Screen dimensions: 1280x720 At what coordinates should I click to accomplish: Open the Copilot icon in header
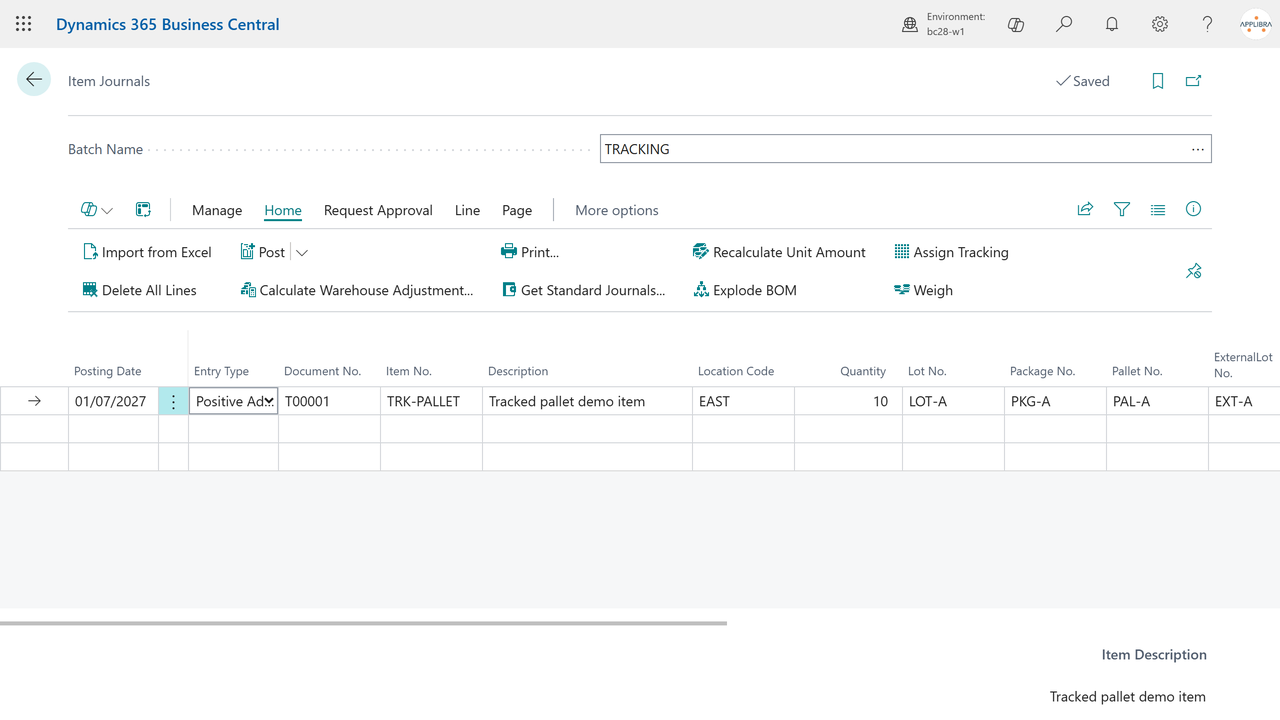point(1016,24)
